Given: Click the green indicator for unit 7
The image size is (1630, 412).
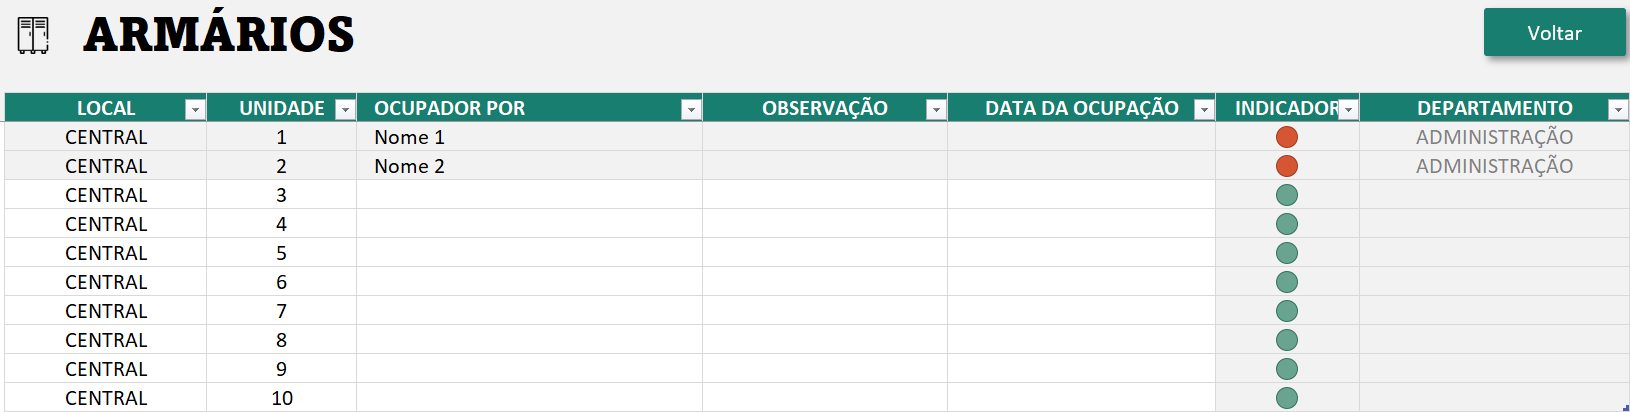Looking at the screenshot, I should [1287, 311].
